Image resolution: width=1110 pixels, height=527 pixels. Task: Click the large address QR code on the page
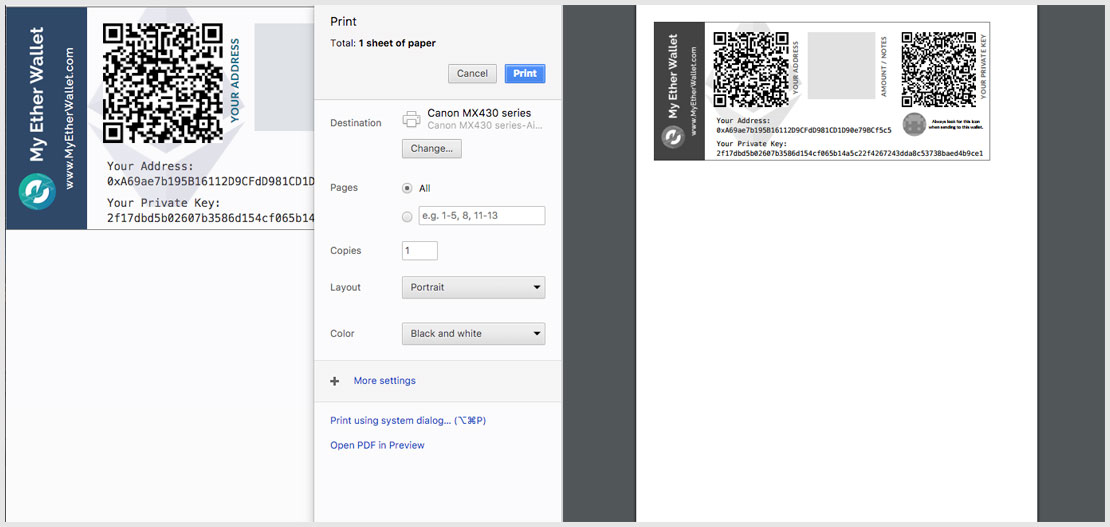pyautogui.click(x=163, y=83)
